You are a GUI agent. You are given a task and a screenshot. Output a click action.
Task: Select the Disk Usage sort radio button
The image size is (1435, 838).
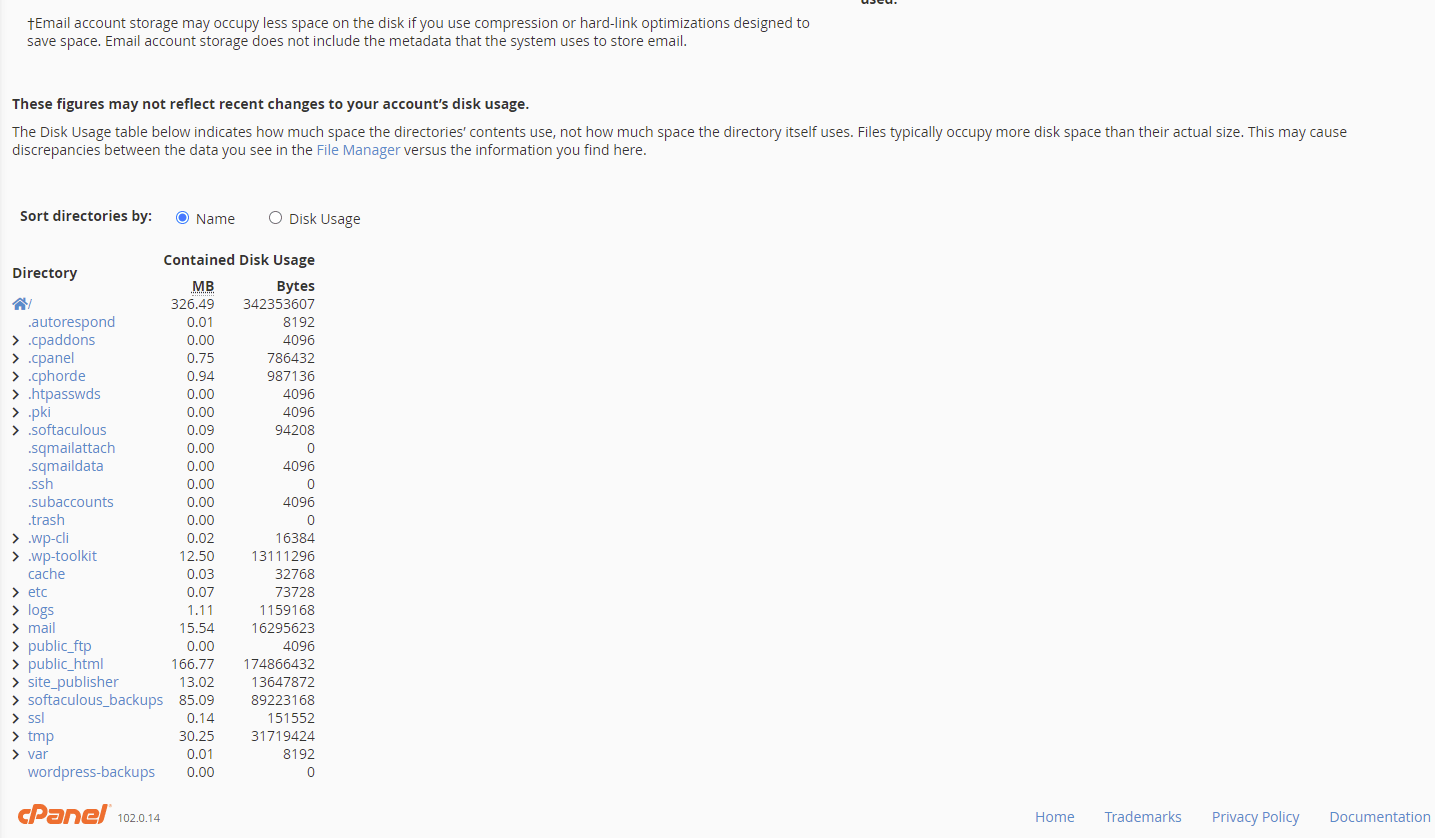coord(275,218)
